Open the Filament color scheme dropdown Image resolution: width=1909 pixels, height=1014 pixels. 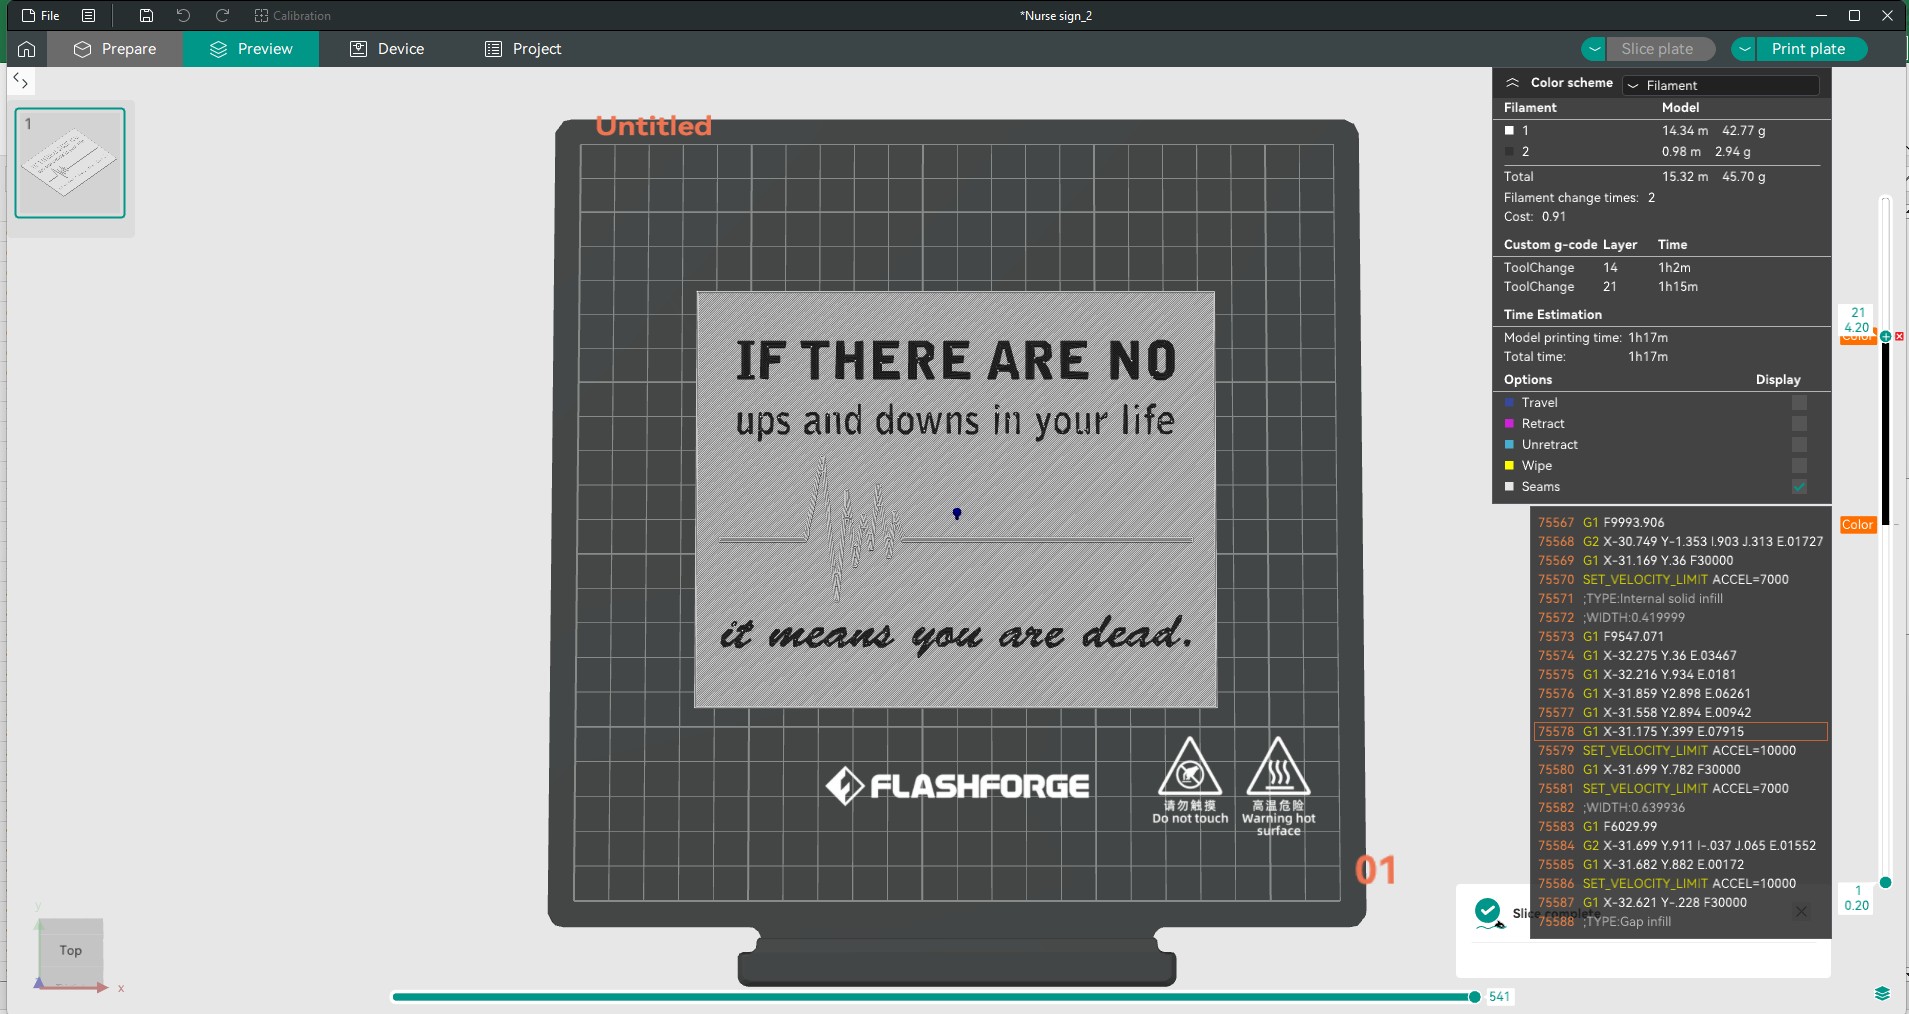click(x=1721, y=85)
